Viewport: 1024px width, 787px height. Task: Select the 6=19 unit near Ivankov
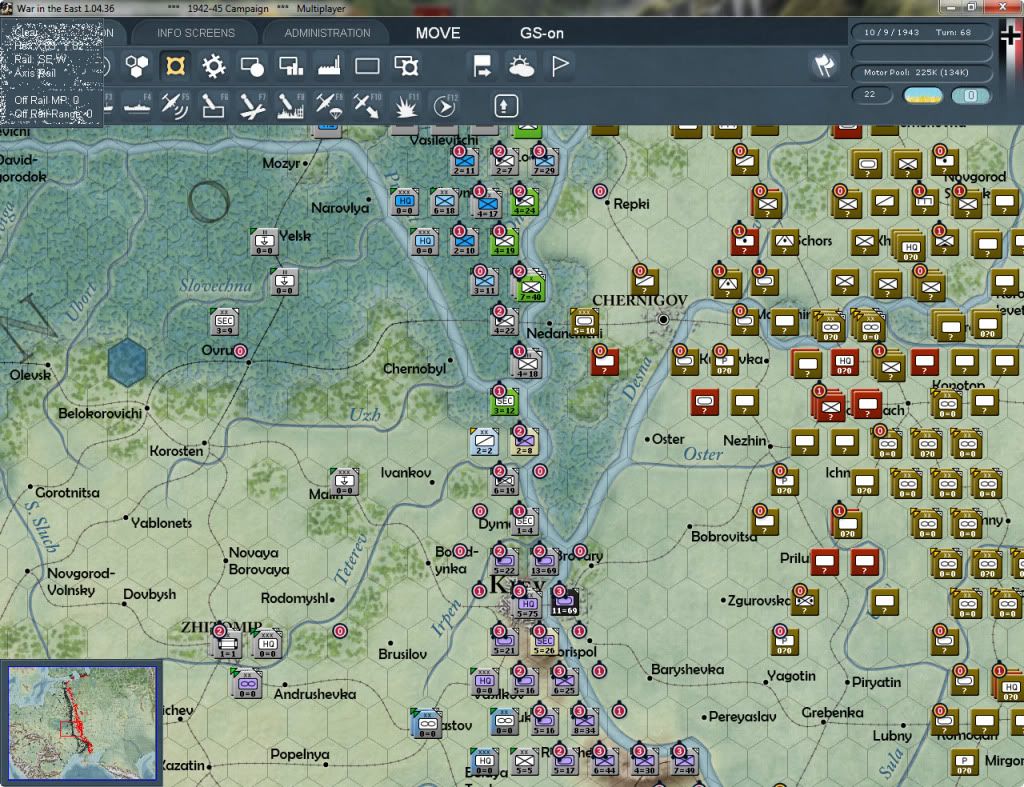[504, 481]
